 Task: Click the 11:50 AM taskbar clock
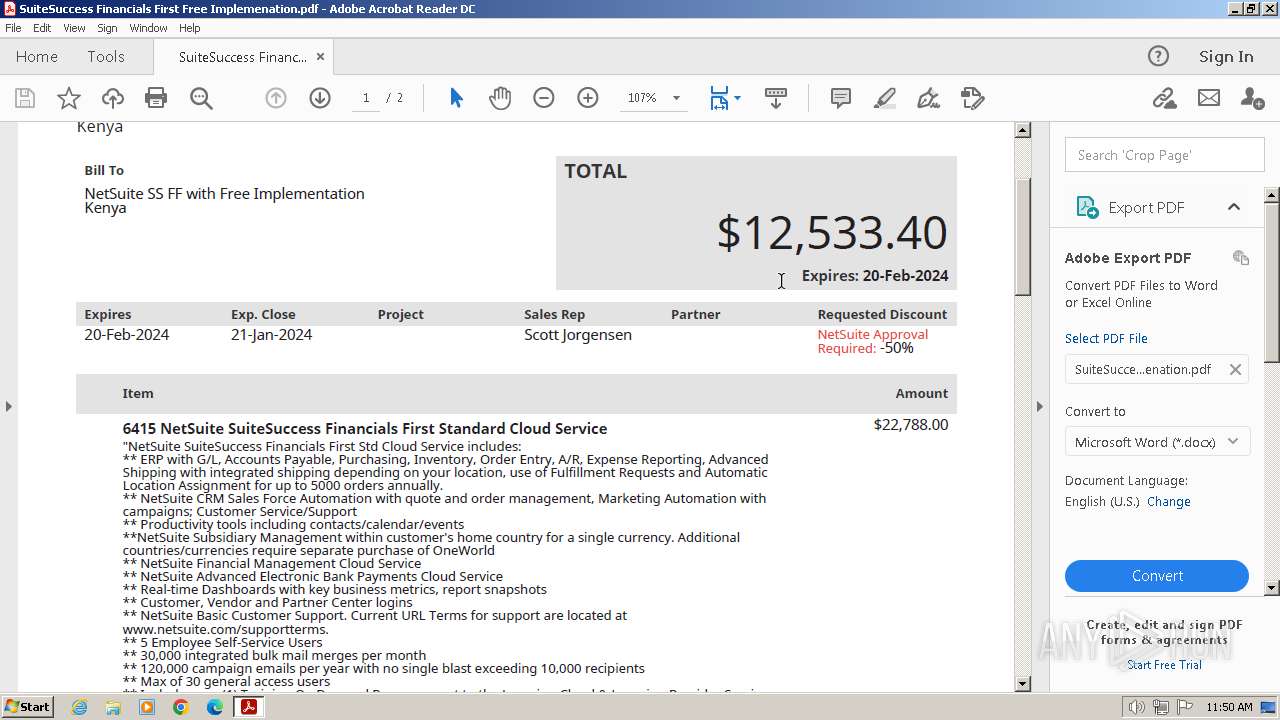1229,707
